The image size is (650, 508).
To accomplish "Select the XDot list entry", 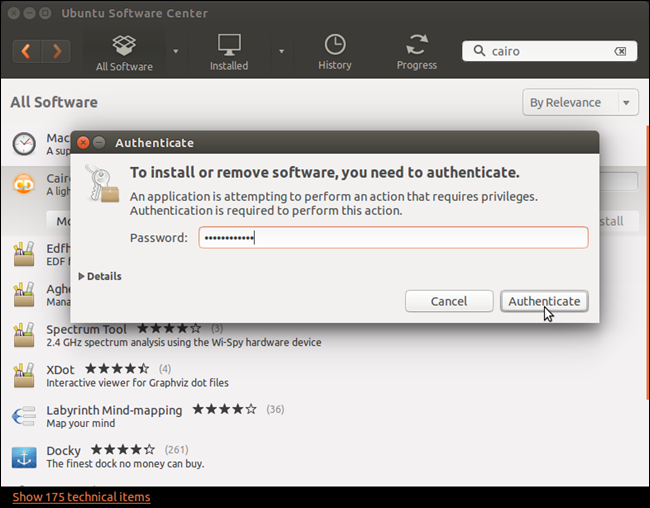I will [x=323, y=376].
